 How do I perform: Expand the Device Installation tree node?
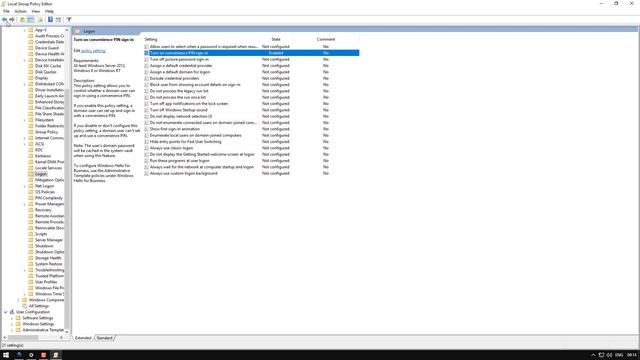pos(24,60)
